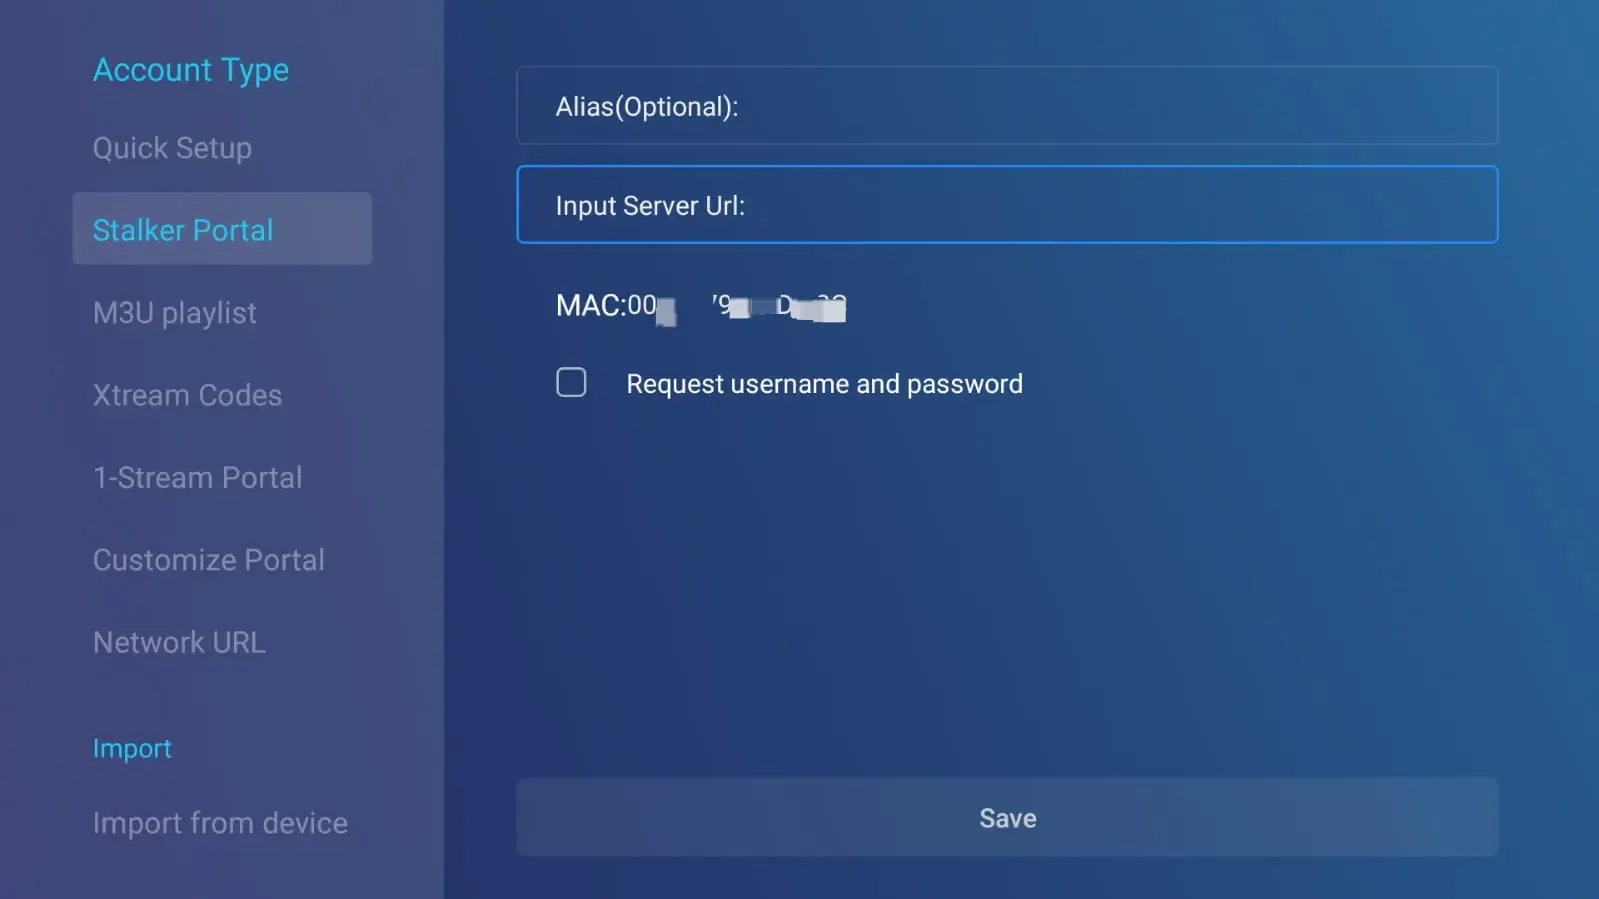1599x899 pixels.
Task: Choose Network URL account type
Action: [x=179, y=642]
